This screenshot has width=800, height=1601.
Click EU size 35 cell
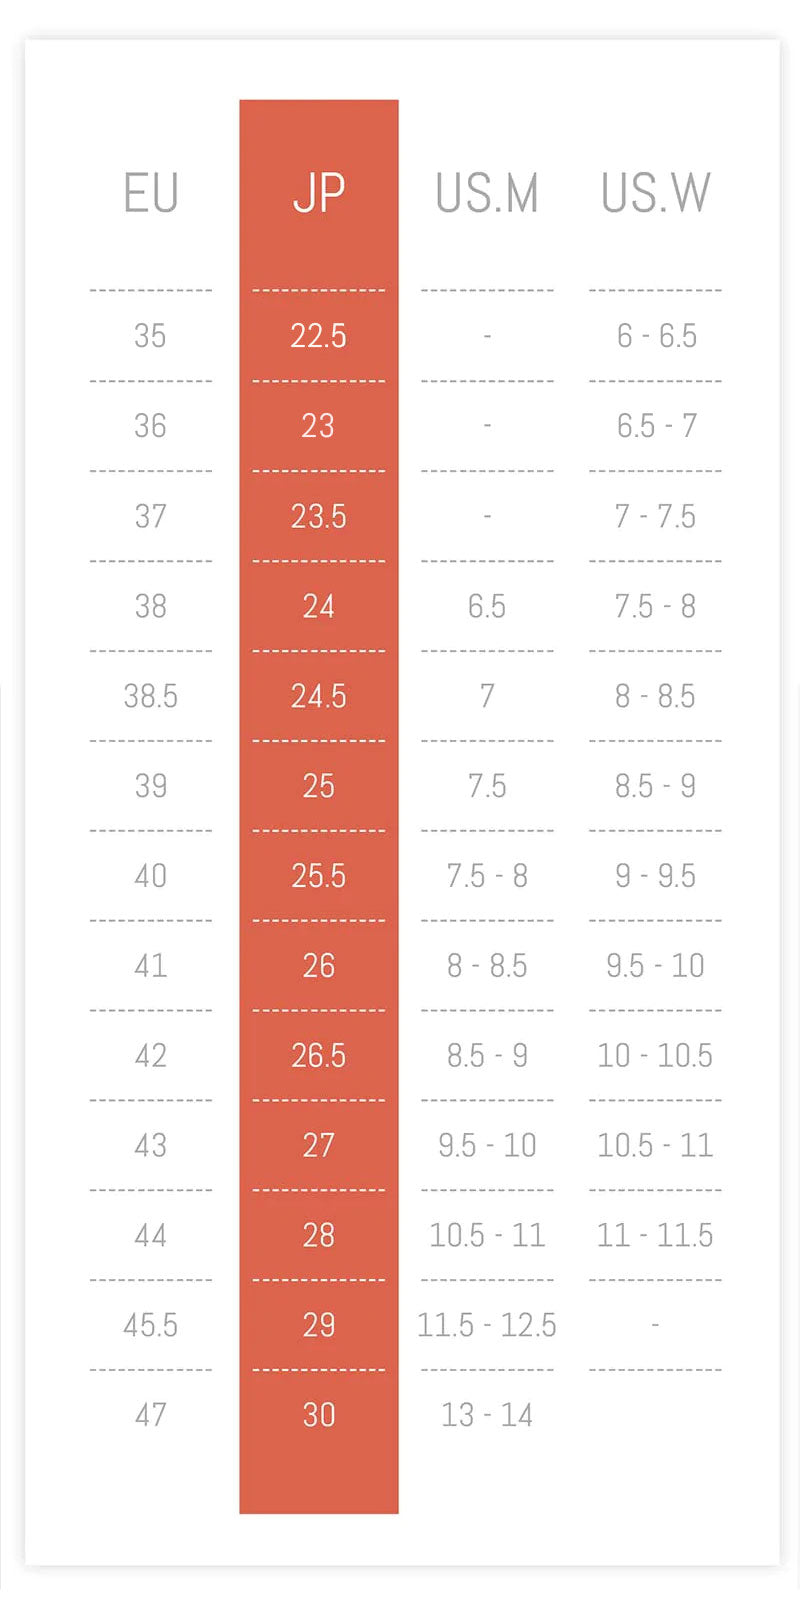point(150,336)
